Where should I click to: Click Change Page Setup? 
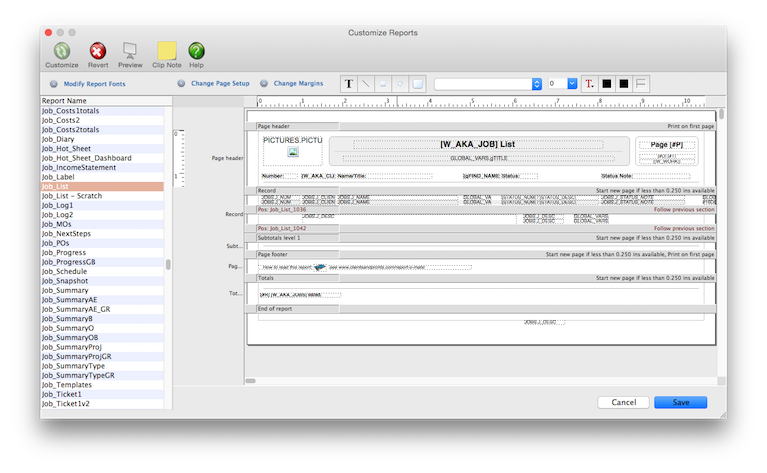click(x=220, y=84)
